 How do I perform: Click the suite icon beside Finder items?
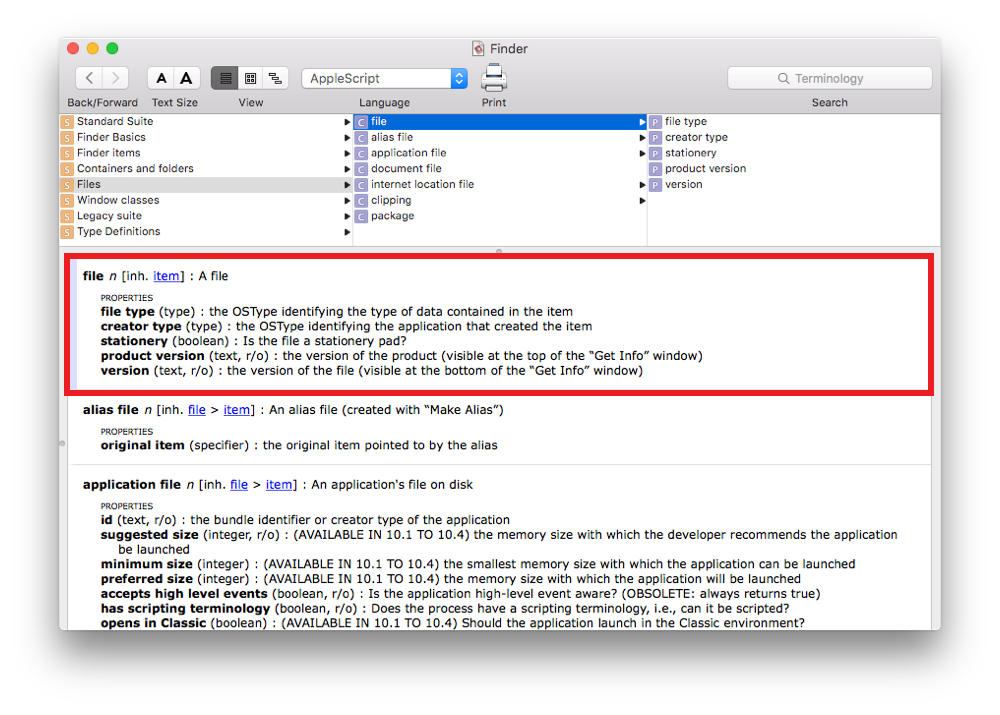pos(67,153)
